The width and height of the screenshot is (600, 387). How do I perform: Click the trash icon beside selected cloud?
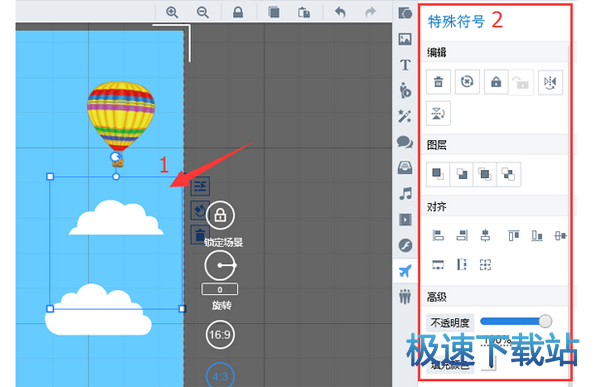coord(199,235)
